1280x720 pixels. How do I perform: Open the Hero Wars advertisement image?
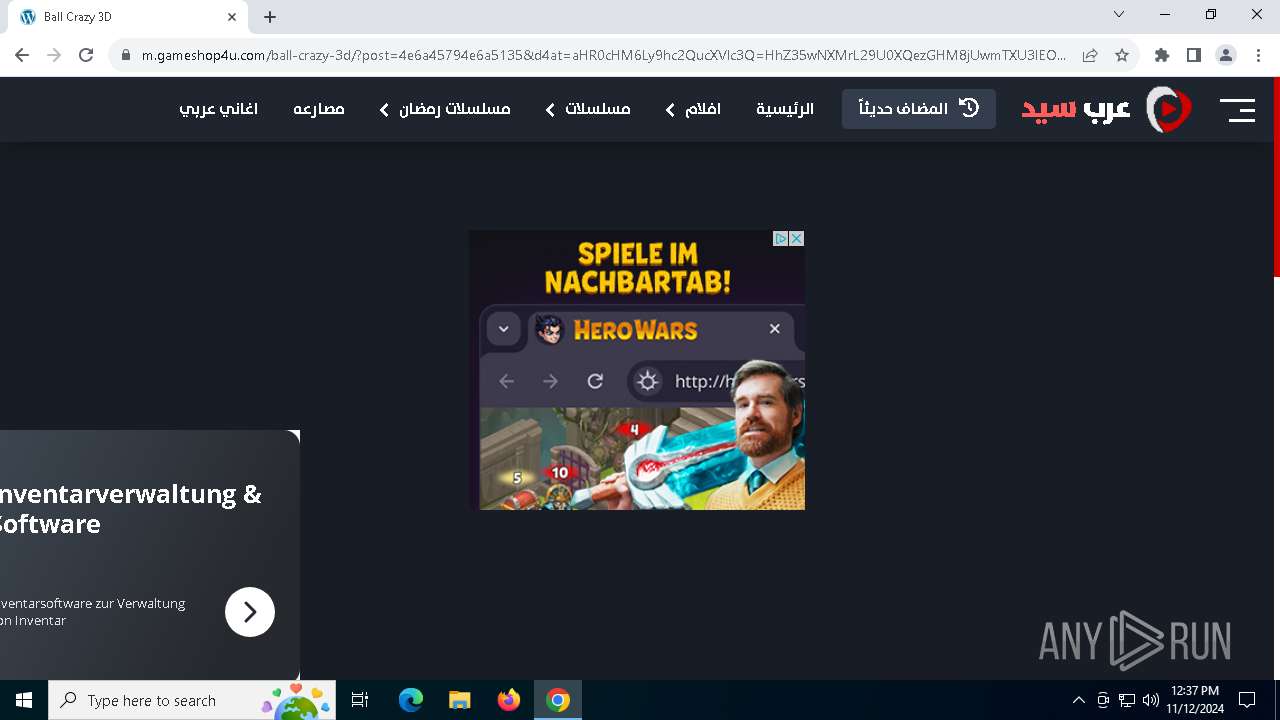click(x=637, y=370)
